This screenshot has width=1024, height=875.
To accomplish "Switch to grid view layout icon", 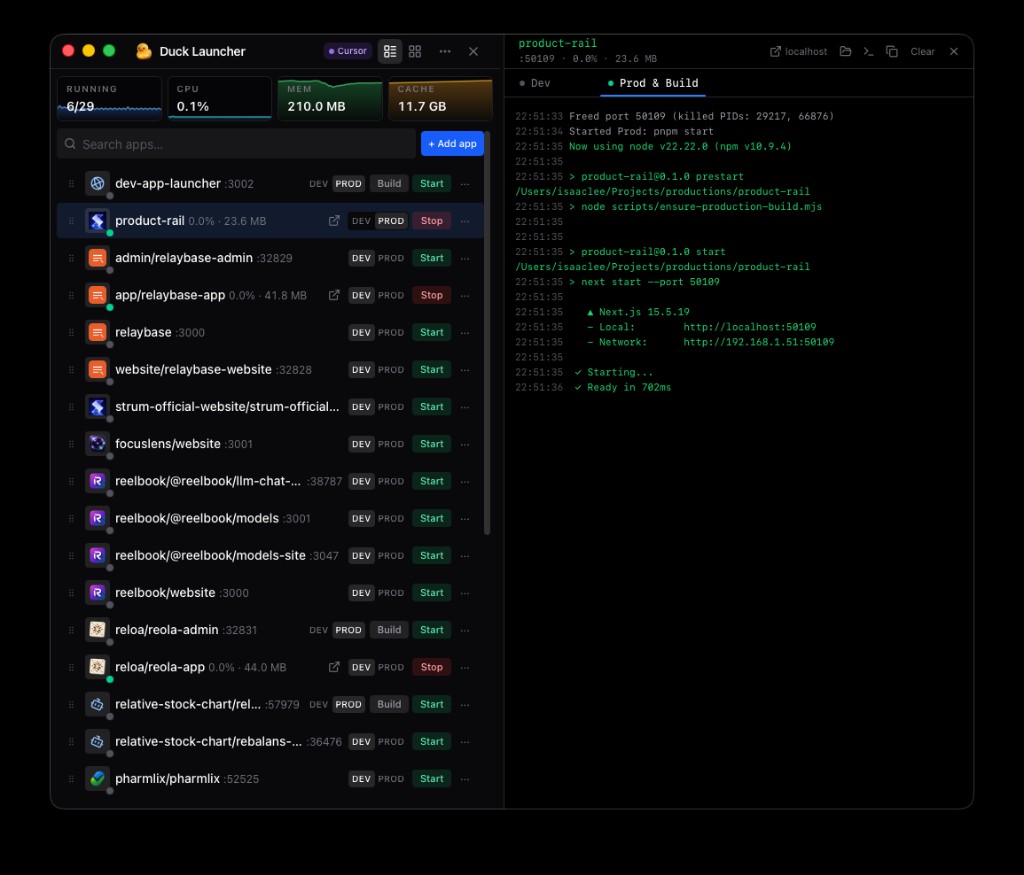I will [415, 51].
